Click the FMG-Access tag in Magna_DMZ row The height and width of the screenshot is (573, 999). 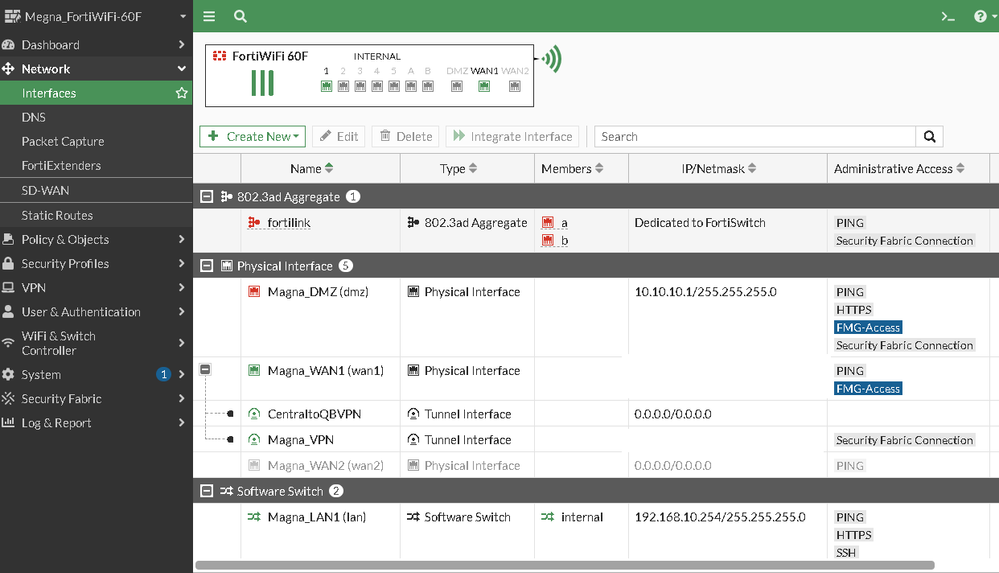(x=868, y=328)
